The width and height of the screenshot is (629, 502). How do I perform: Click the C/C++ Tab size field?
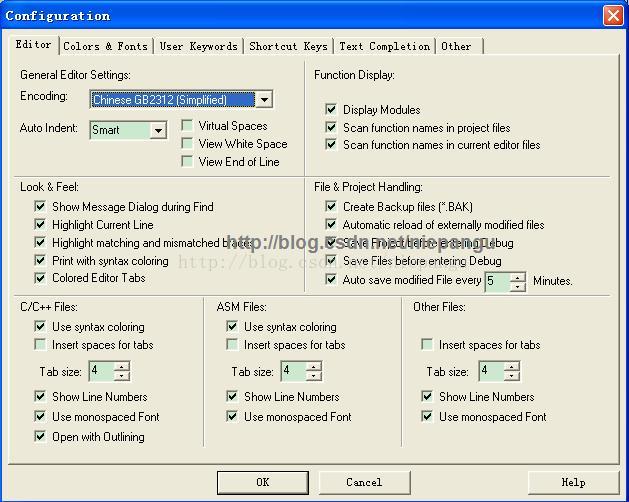[x=102, y=371]
